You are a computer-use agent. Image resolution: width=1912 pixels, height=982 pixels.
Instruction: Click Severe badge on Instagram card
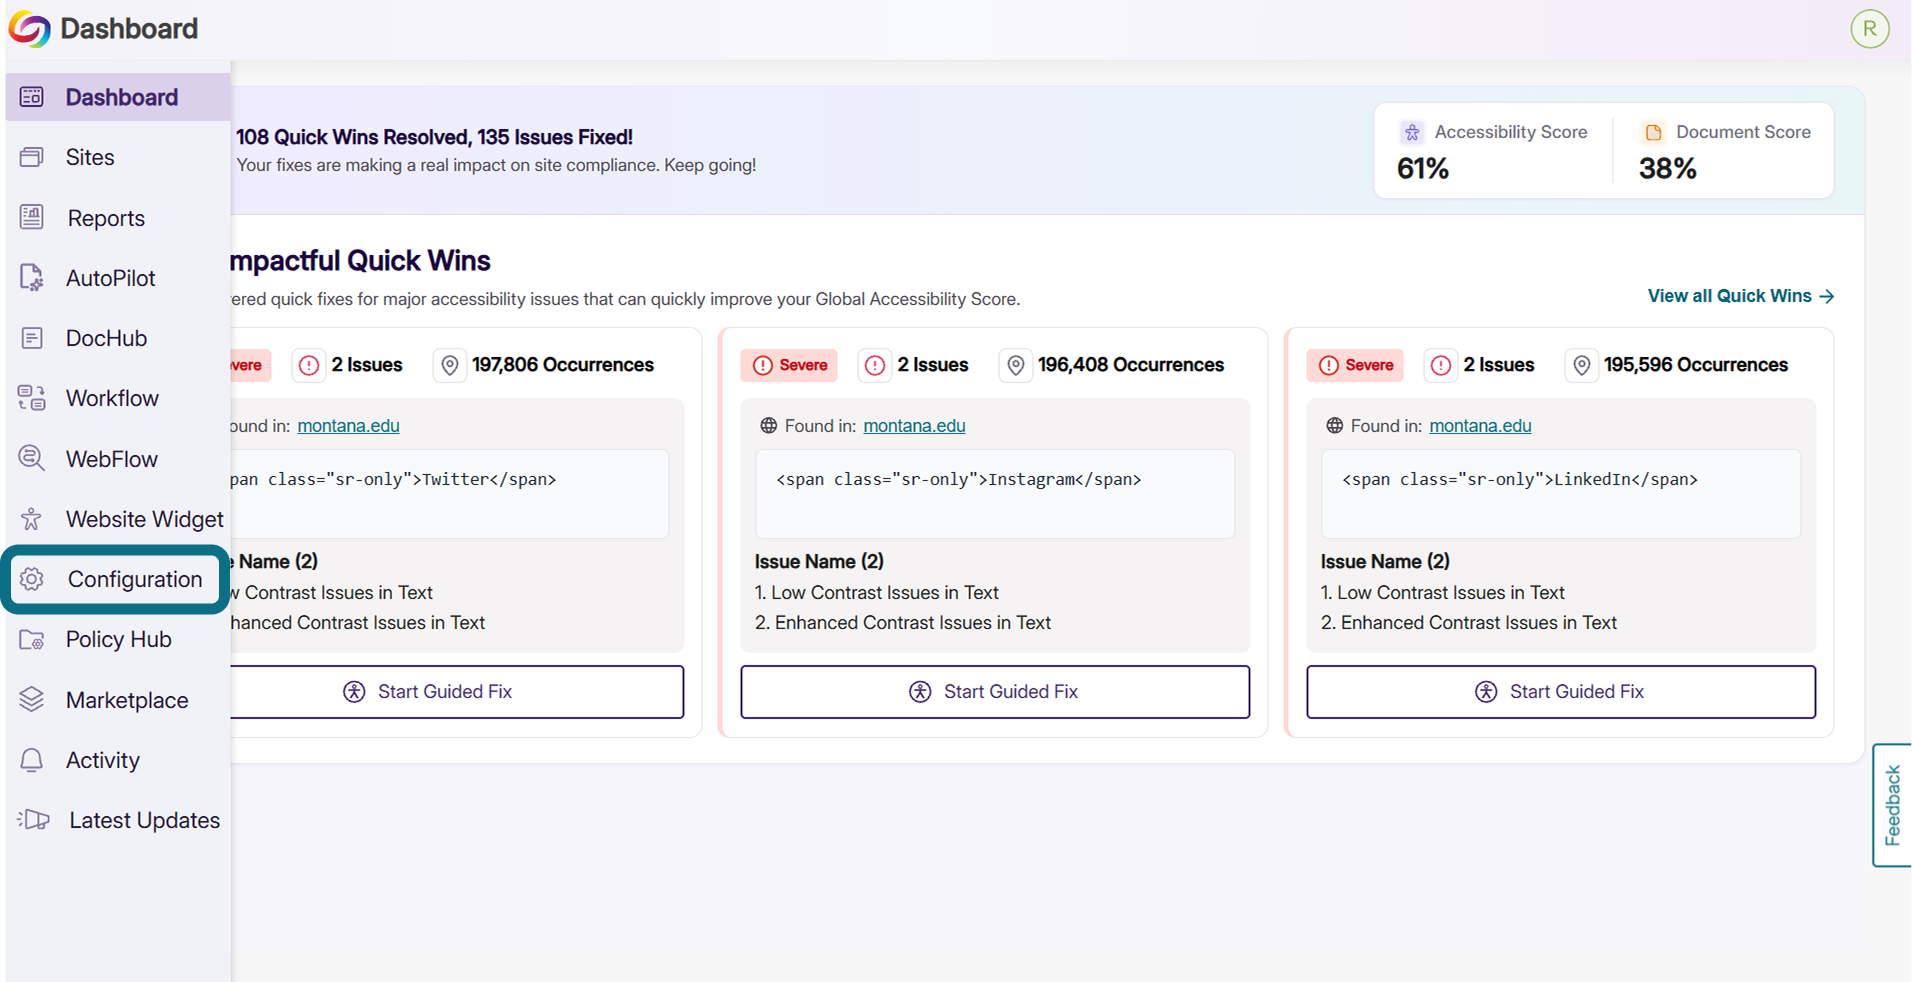tap(789, 365)
